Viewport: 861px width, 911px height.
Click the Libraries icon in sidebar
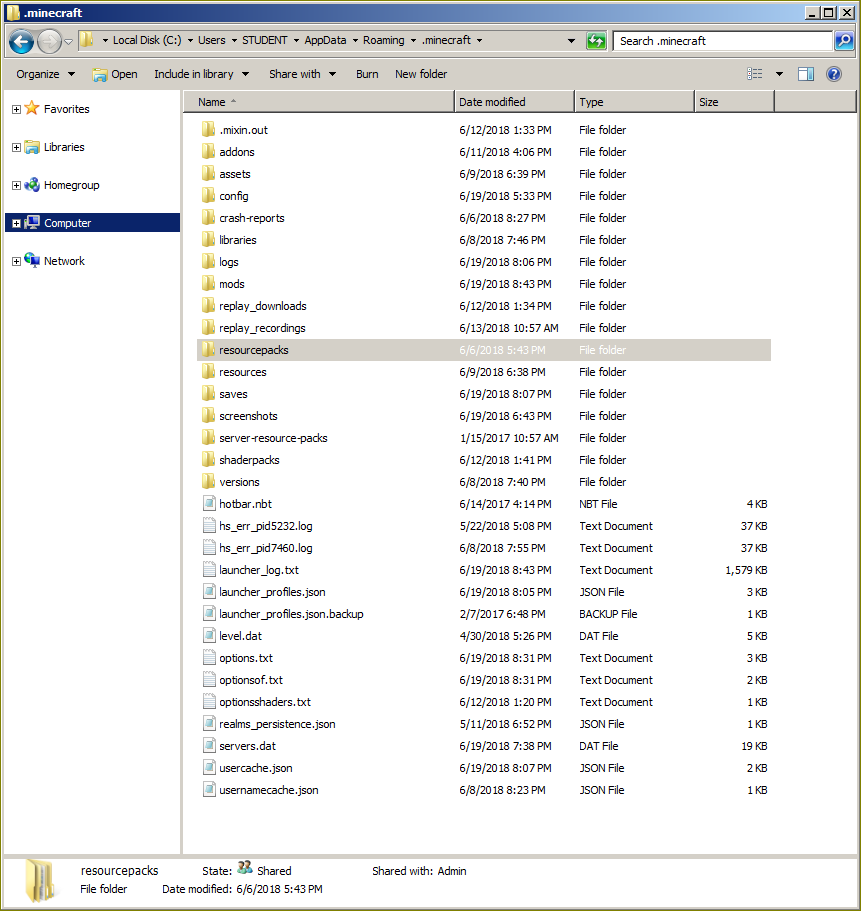pos(32,147)
